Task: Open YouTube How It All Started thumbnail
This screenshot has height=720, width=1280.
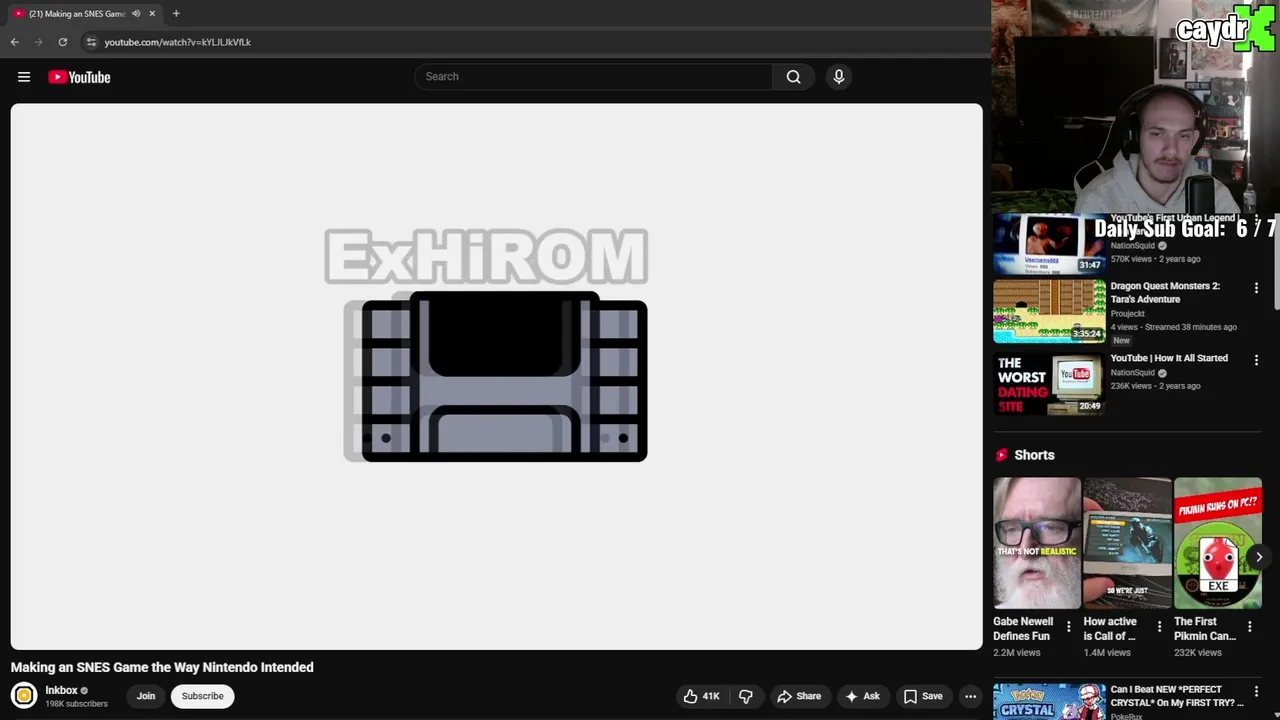Action: coord(1049,383)
